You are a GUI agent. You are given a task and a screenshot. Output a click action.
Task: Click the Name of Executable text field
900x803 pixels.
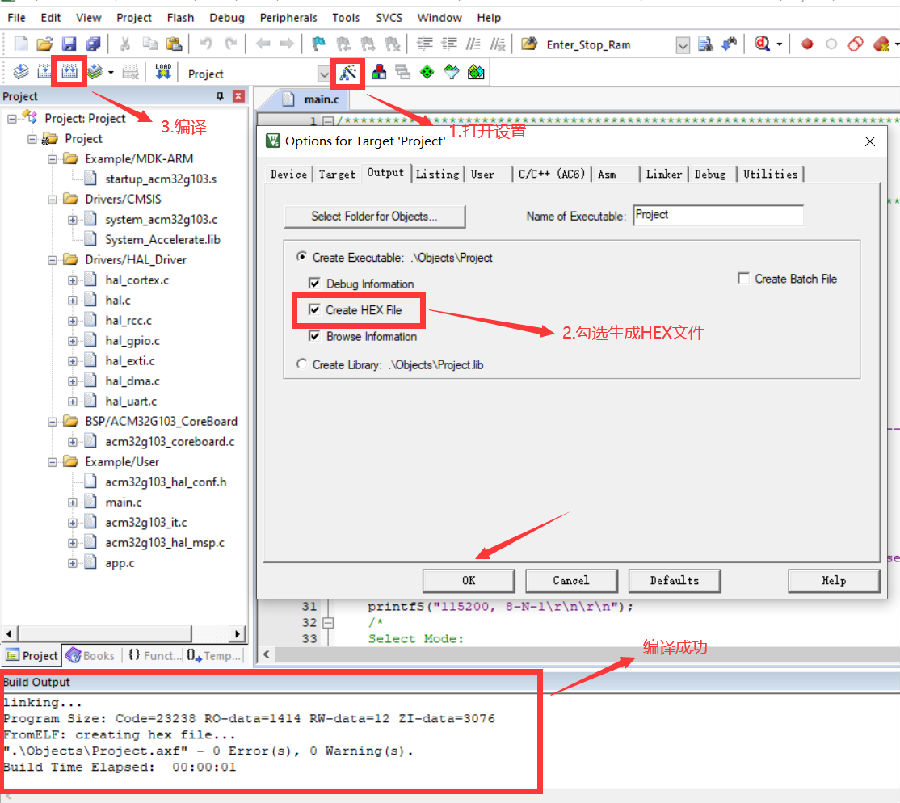[718, 215]
